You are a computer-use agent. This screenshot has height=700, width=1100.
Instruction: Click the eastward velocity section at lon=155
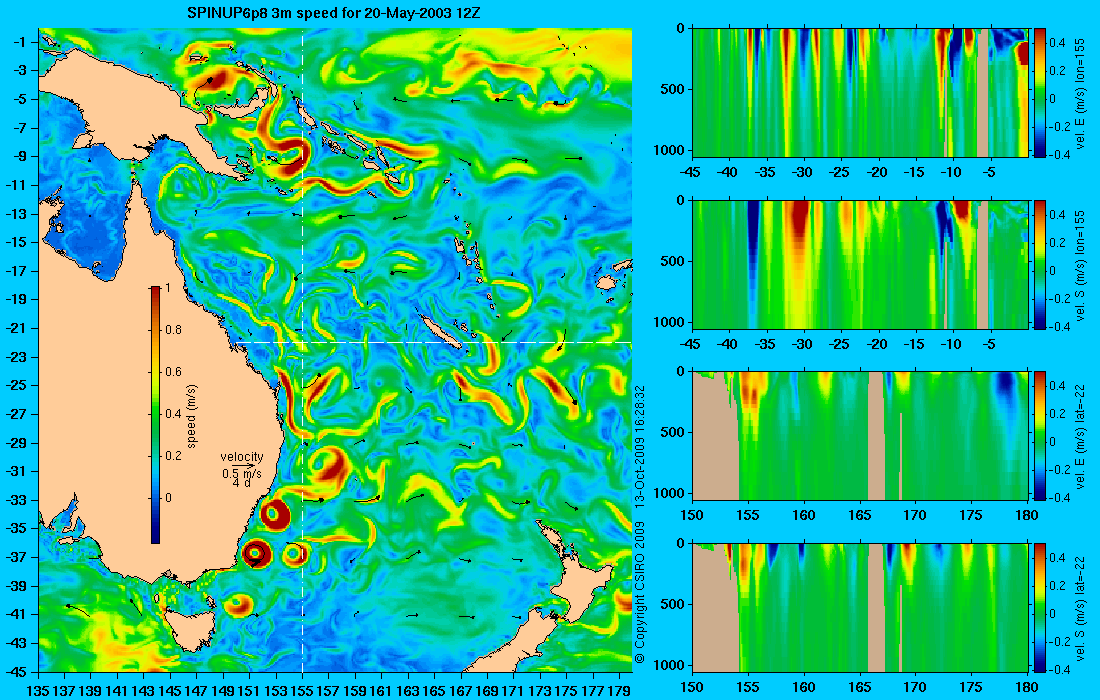[860, 92]
